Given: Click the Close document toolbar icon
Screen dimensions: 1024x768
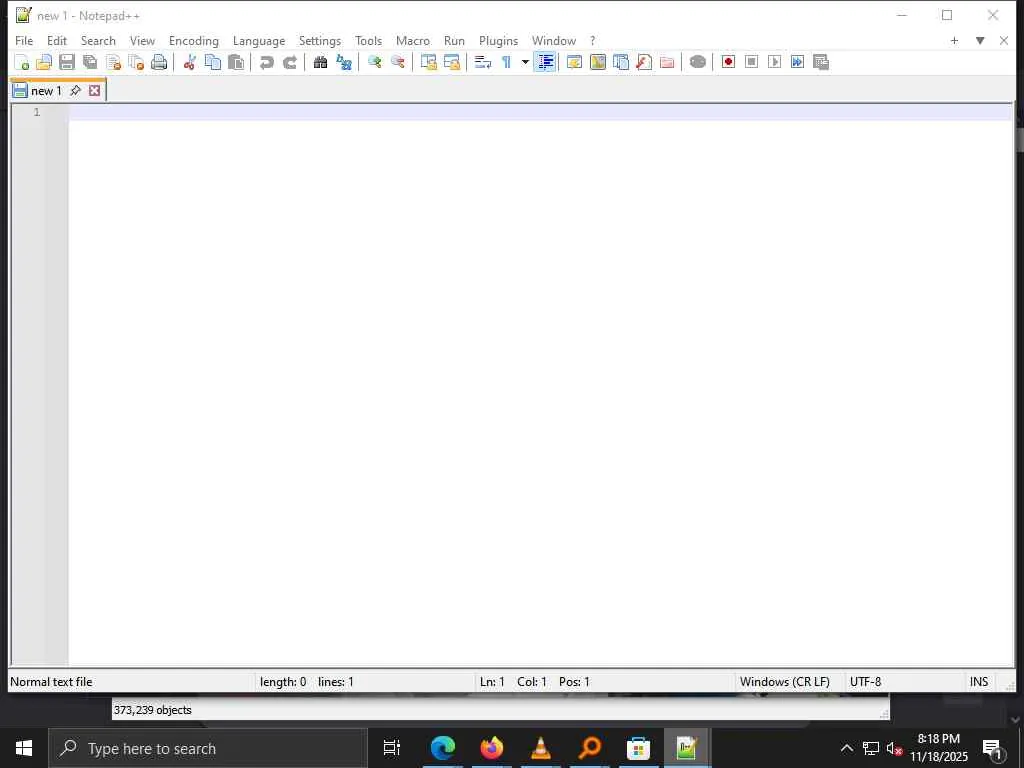Looking at the screenshot, I should coord(113,62).
